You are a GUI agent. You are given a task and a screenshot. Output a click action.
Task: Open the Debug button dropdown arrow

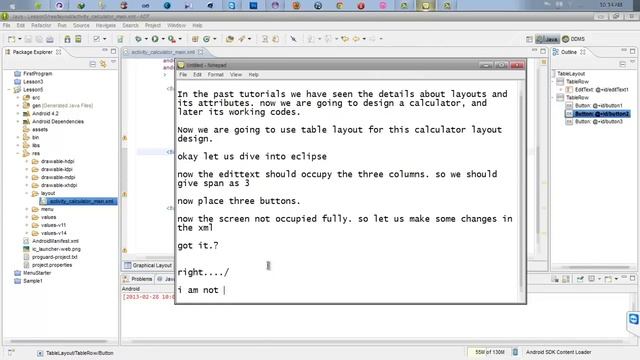pyautogui.click(x=146, y=39)
